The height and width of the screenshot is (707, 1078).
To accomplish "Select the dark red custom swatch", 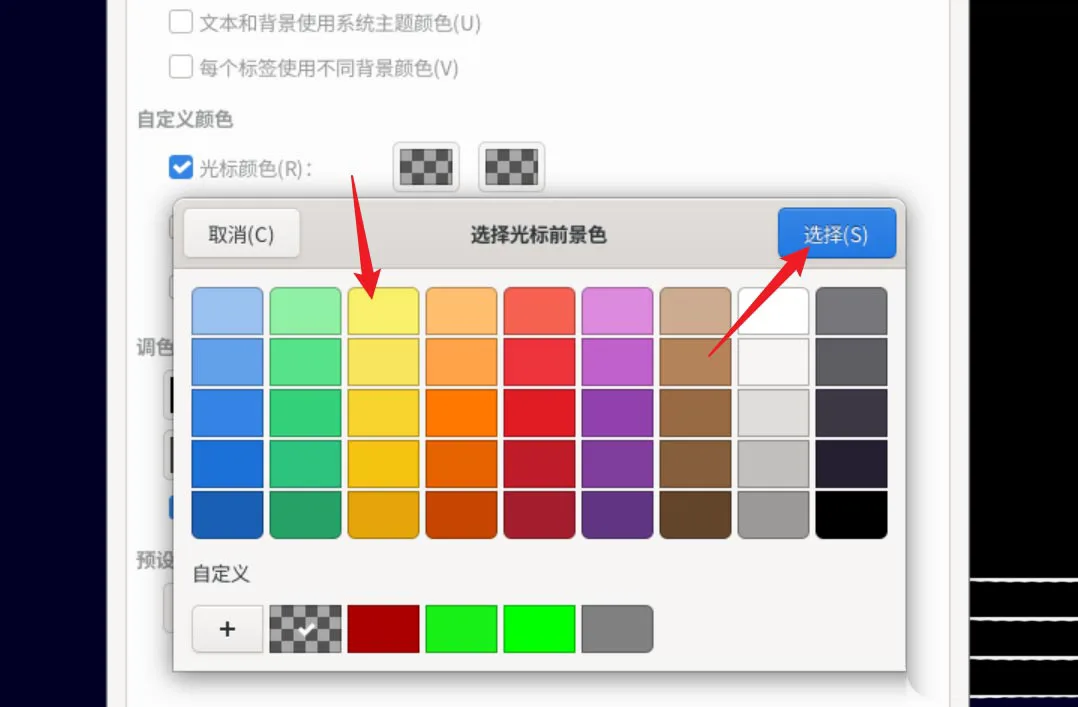I will click(383, 629).
